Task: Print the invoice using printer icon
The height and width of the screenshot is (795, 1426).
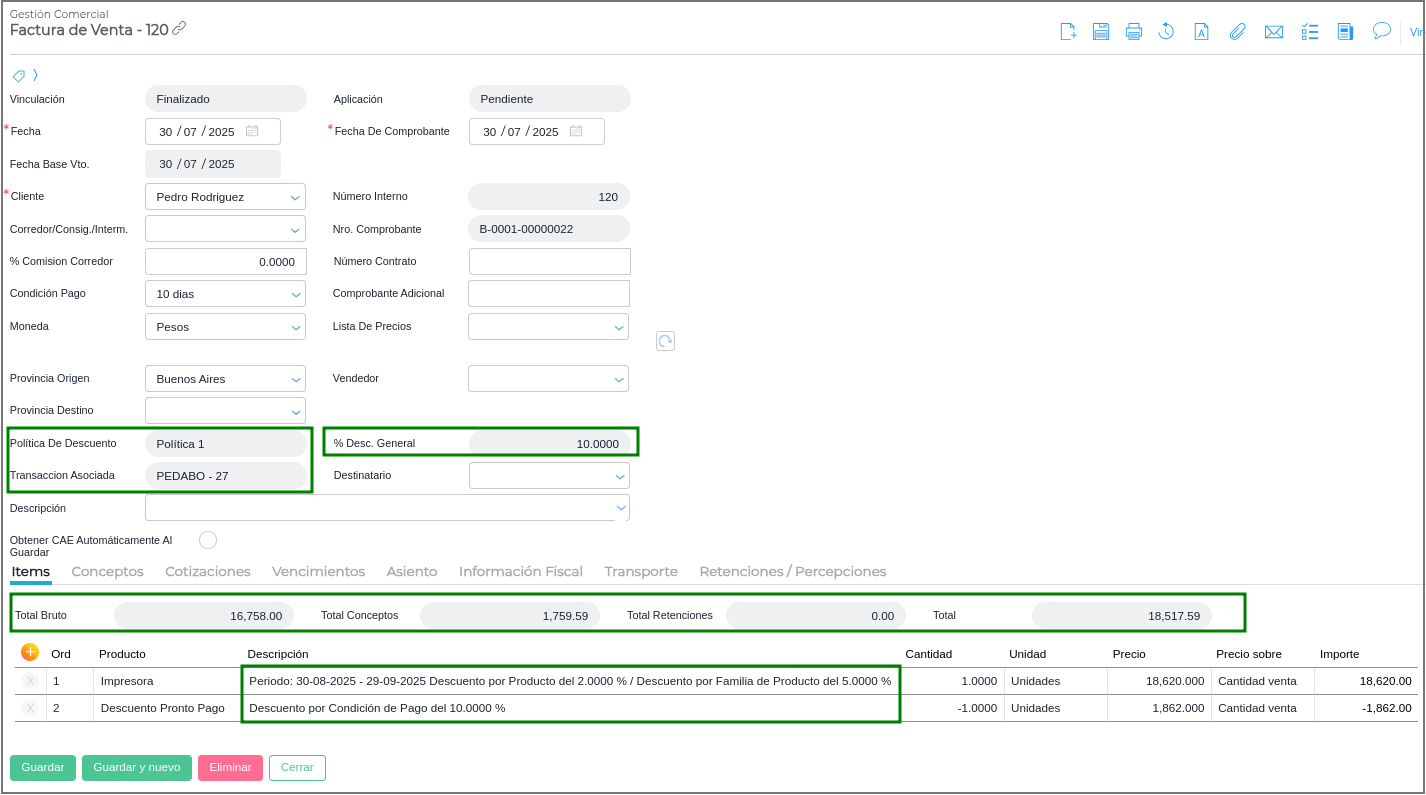Action: (1133, 32)
